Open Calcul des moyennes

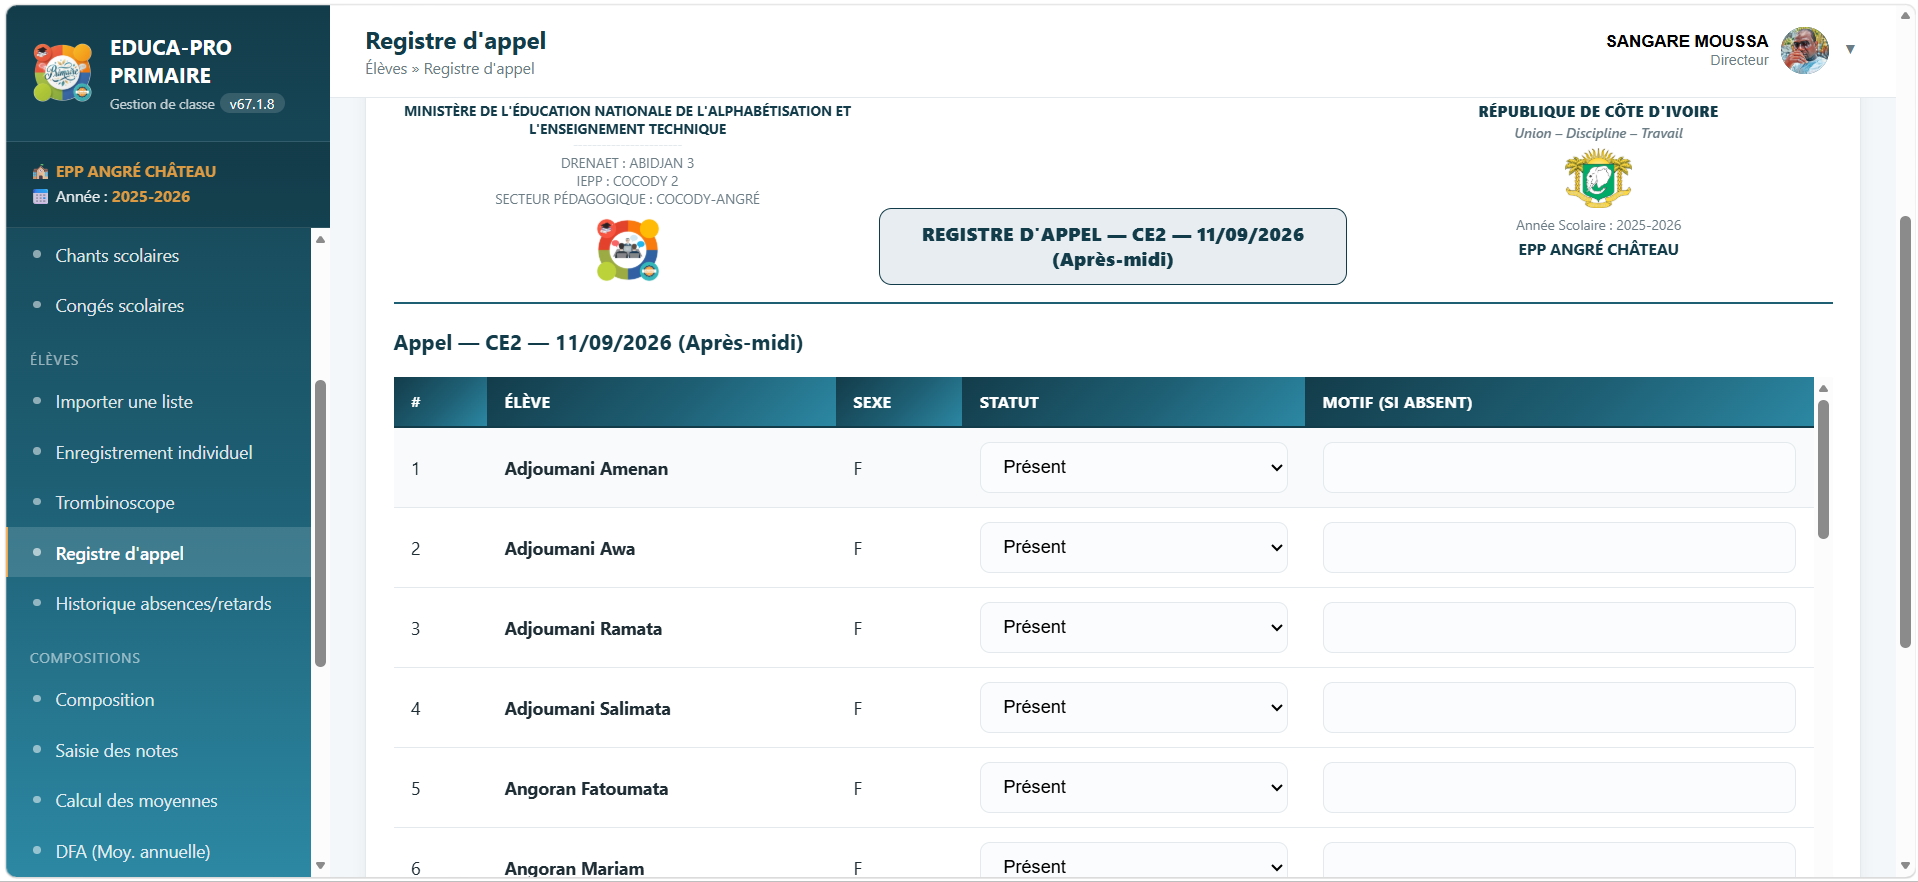136,801
